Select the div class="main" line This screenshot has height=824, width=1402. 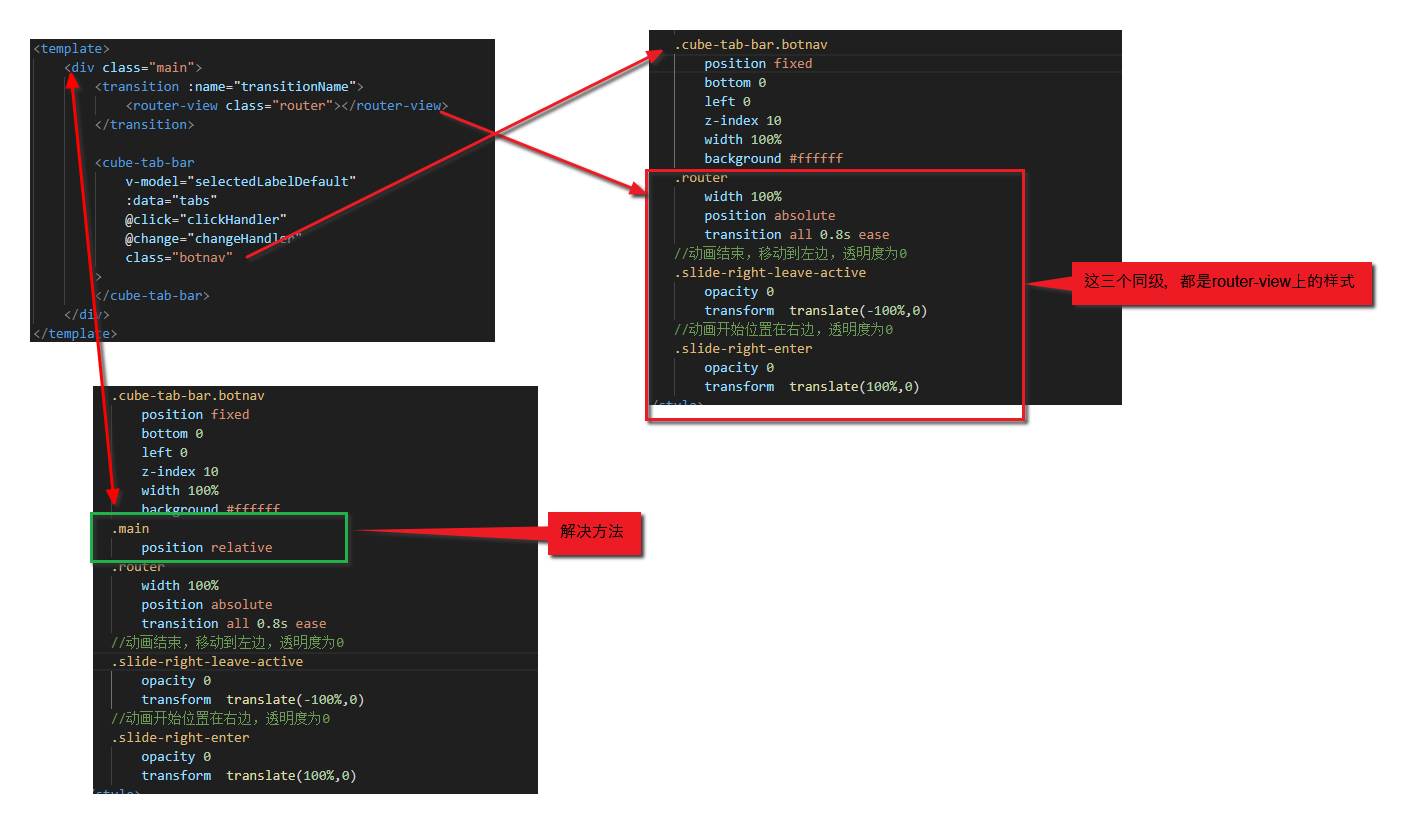tap(133, 67)
